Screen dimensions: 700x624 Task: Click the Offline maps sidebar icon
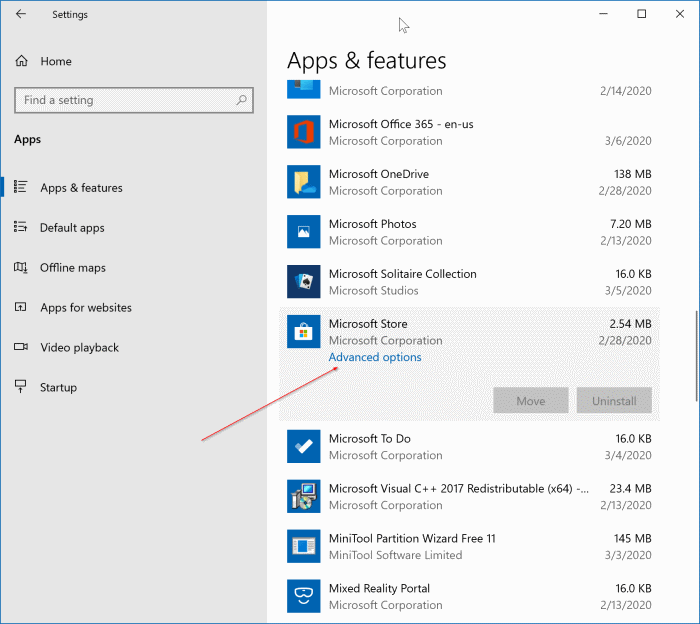point(21,267)
